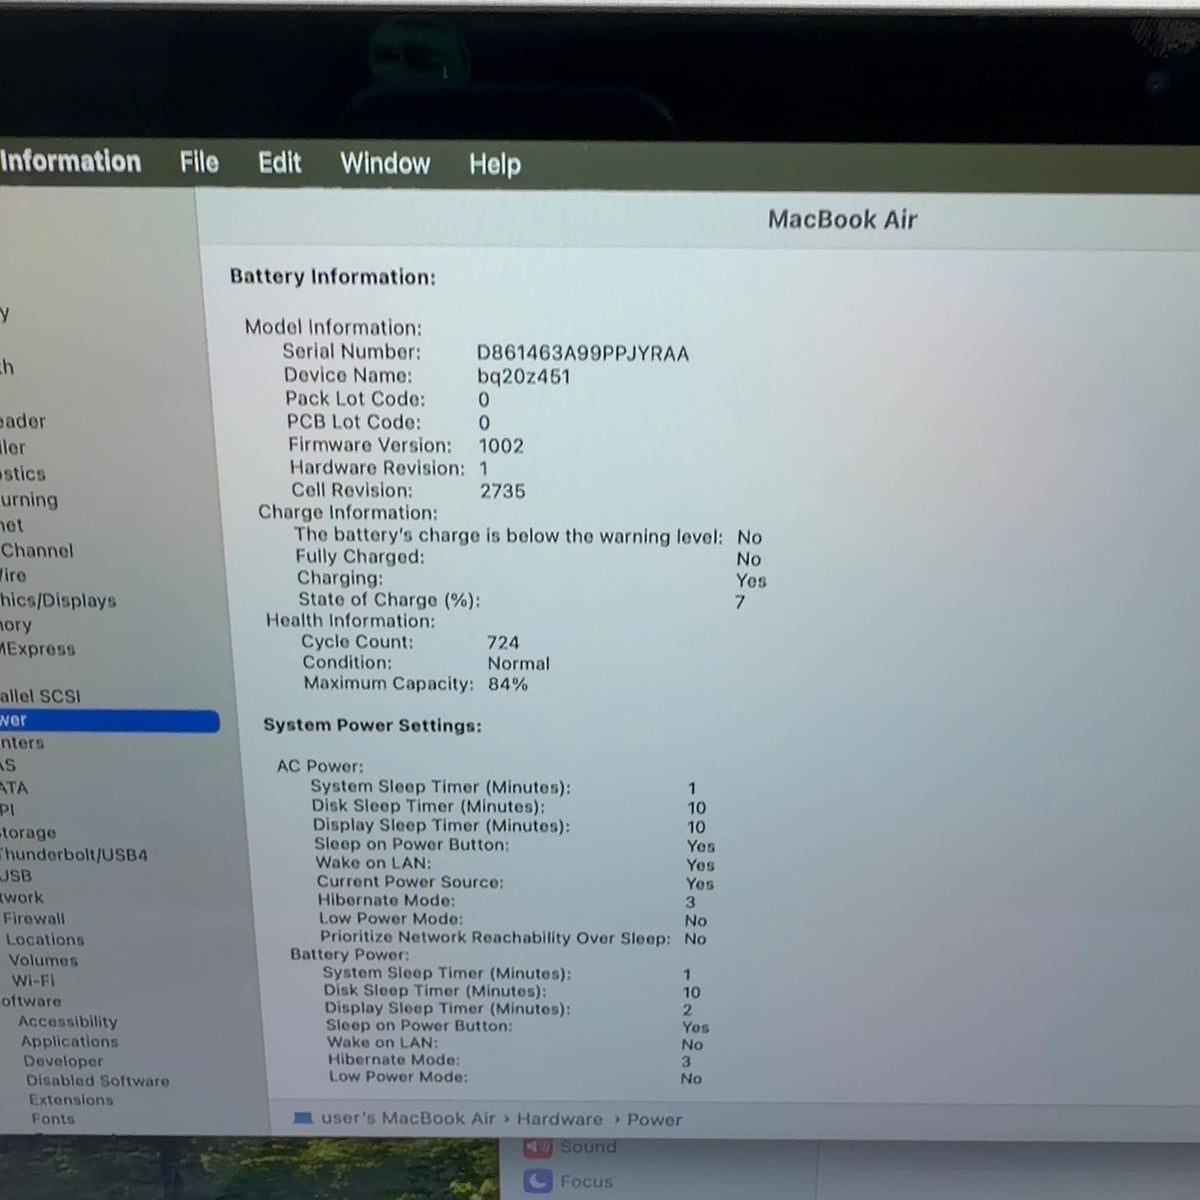Screen dimensions: 1200x1200
Task: Select USB in the sidebar
Action: coord(16,876)
